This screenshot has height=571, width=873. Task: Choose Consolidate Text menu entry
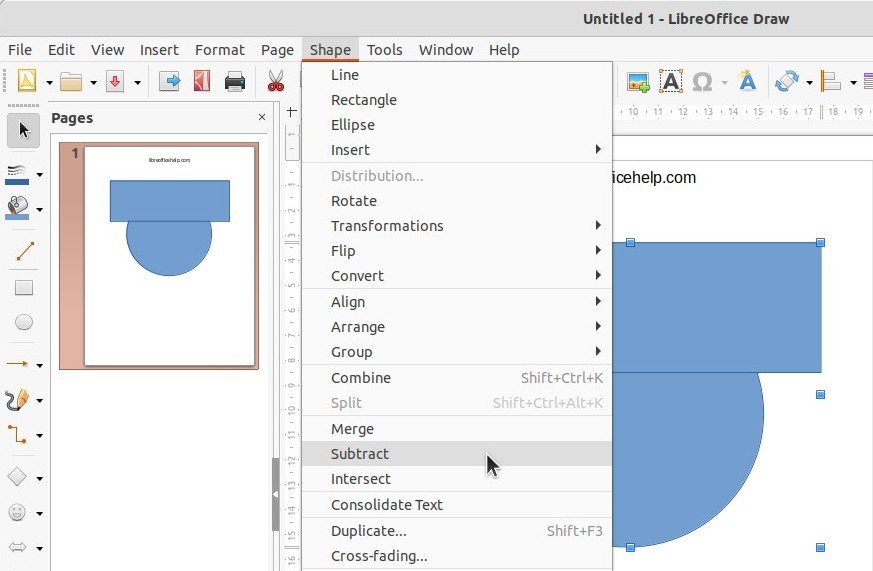point(457,505)
